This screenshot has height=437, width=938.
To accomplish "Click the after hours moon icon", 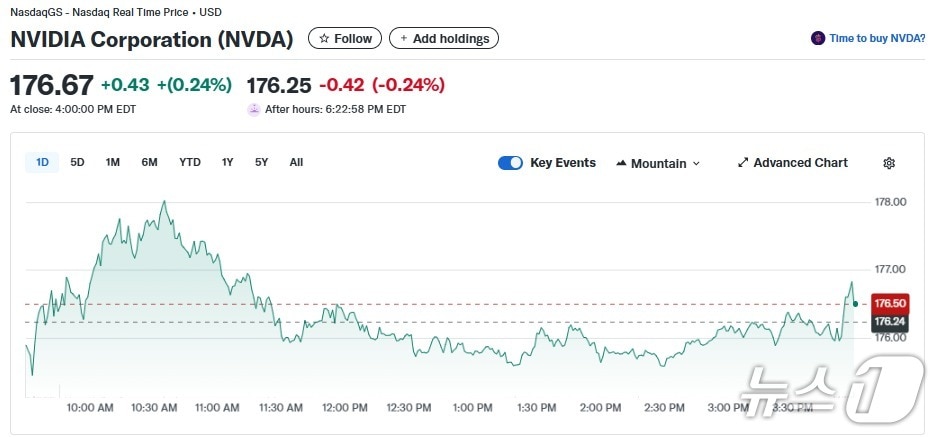I will click(x=253, y=109).
